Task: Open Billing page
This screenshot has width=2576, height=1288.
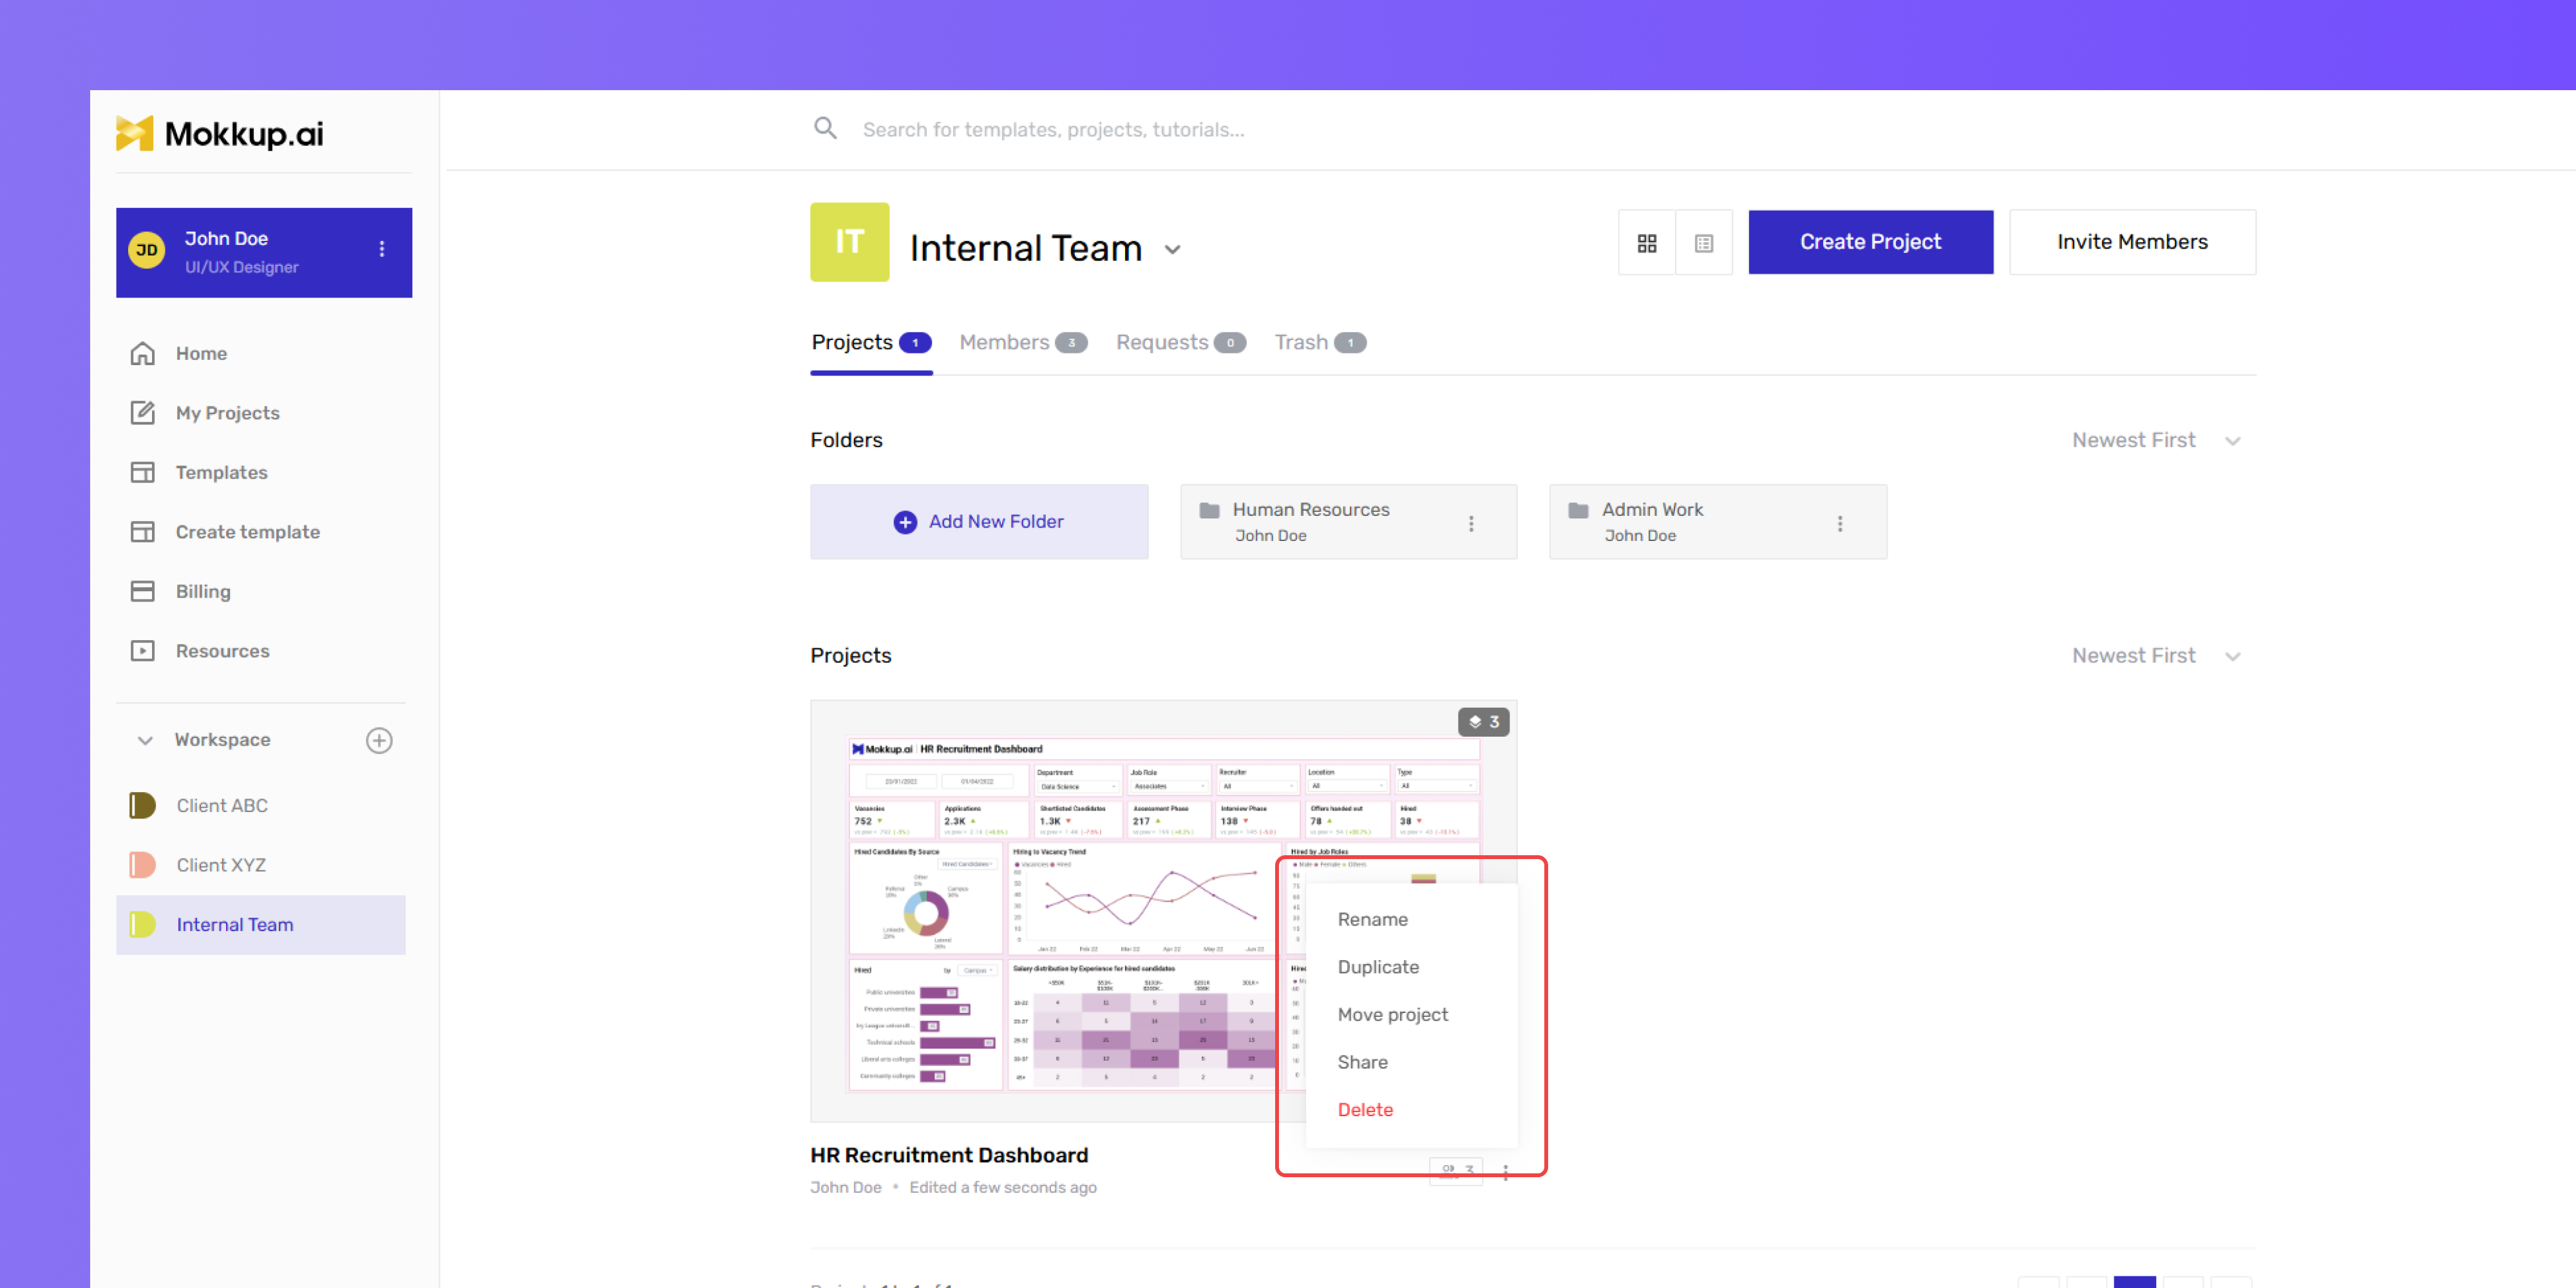Action: point(203,591)
